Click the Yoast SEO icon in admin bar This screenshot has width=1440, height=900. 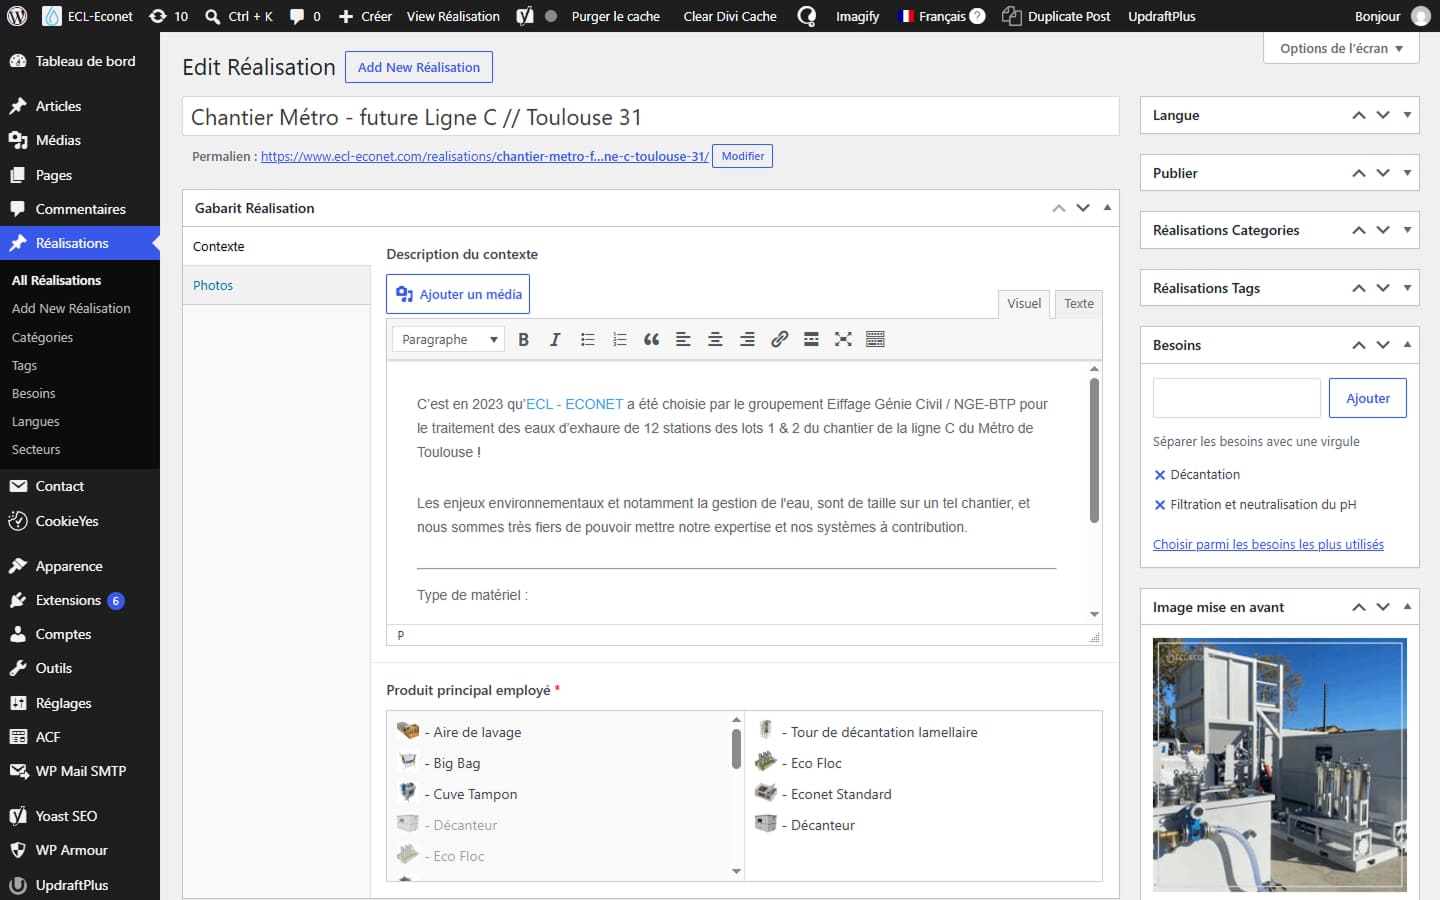click(524, 16)
